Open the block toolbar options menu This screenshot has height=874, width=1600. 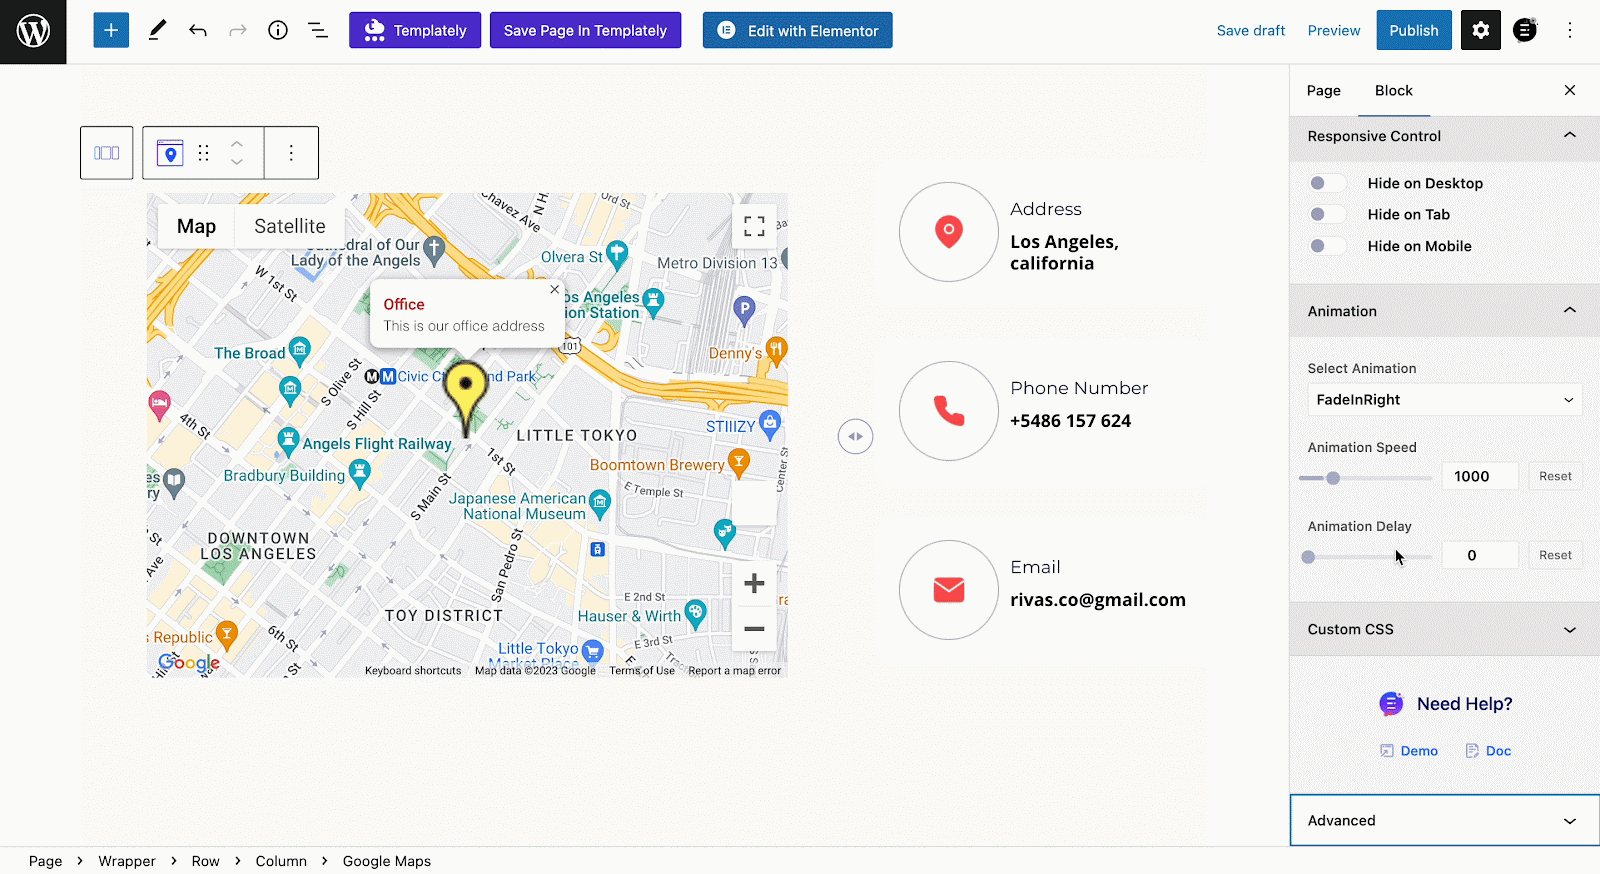291,153
